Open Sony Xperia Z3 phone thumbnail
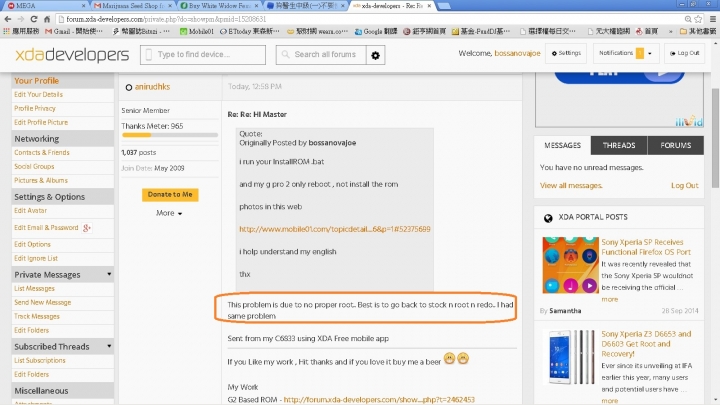 [x=570, y=357]
